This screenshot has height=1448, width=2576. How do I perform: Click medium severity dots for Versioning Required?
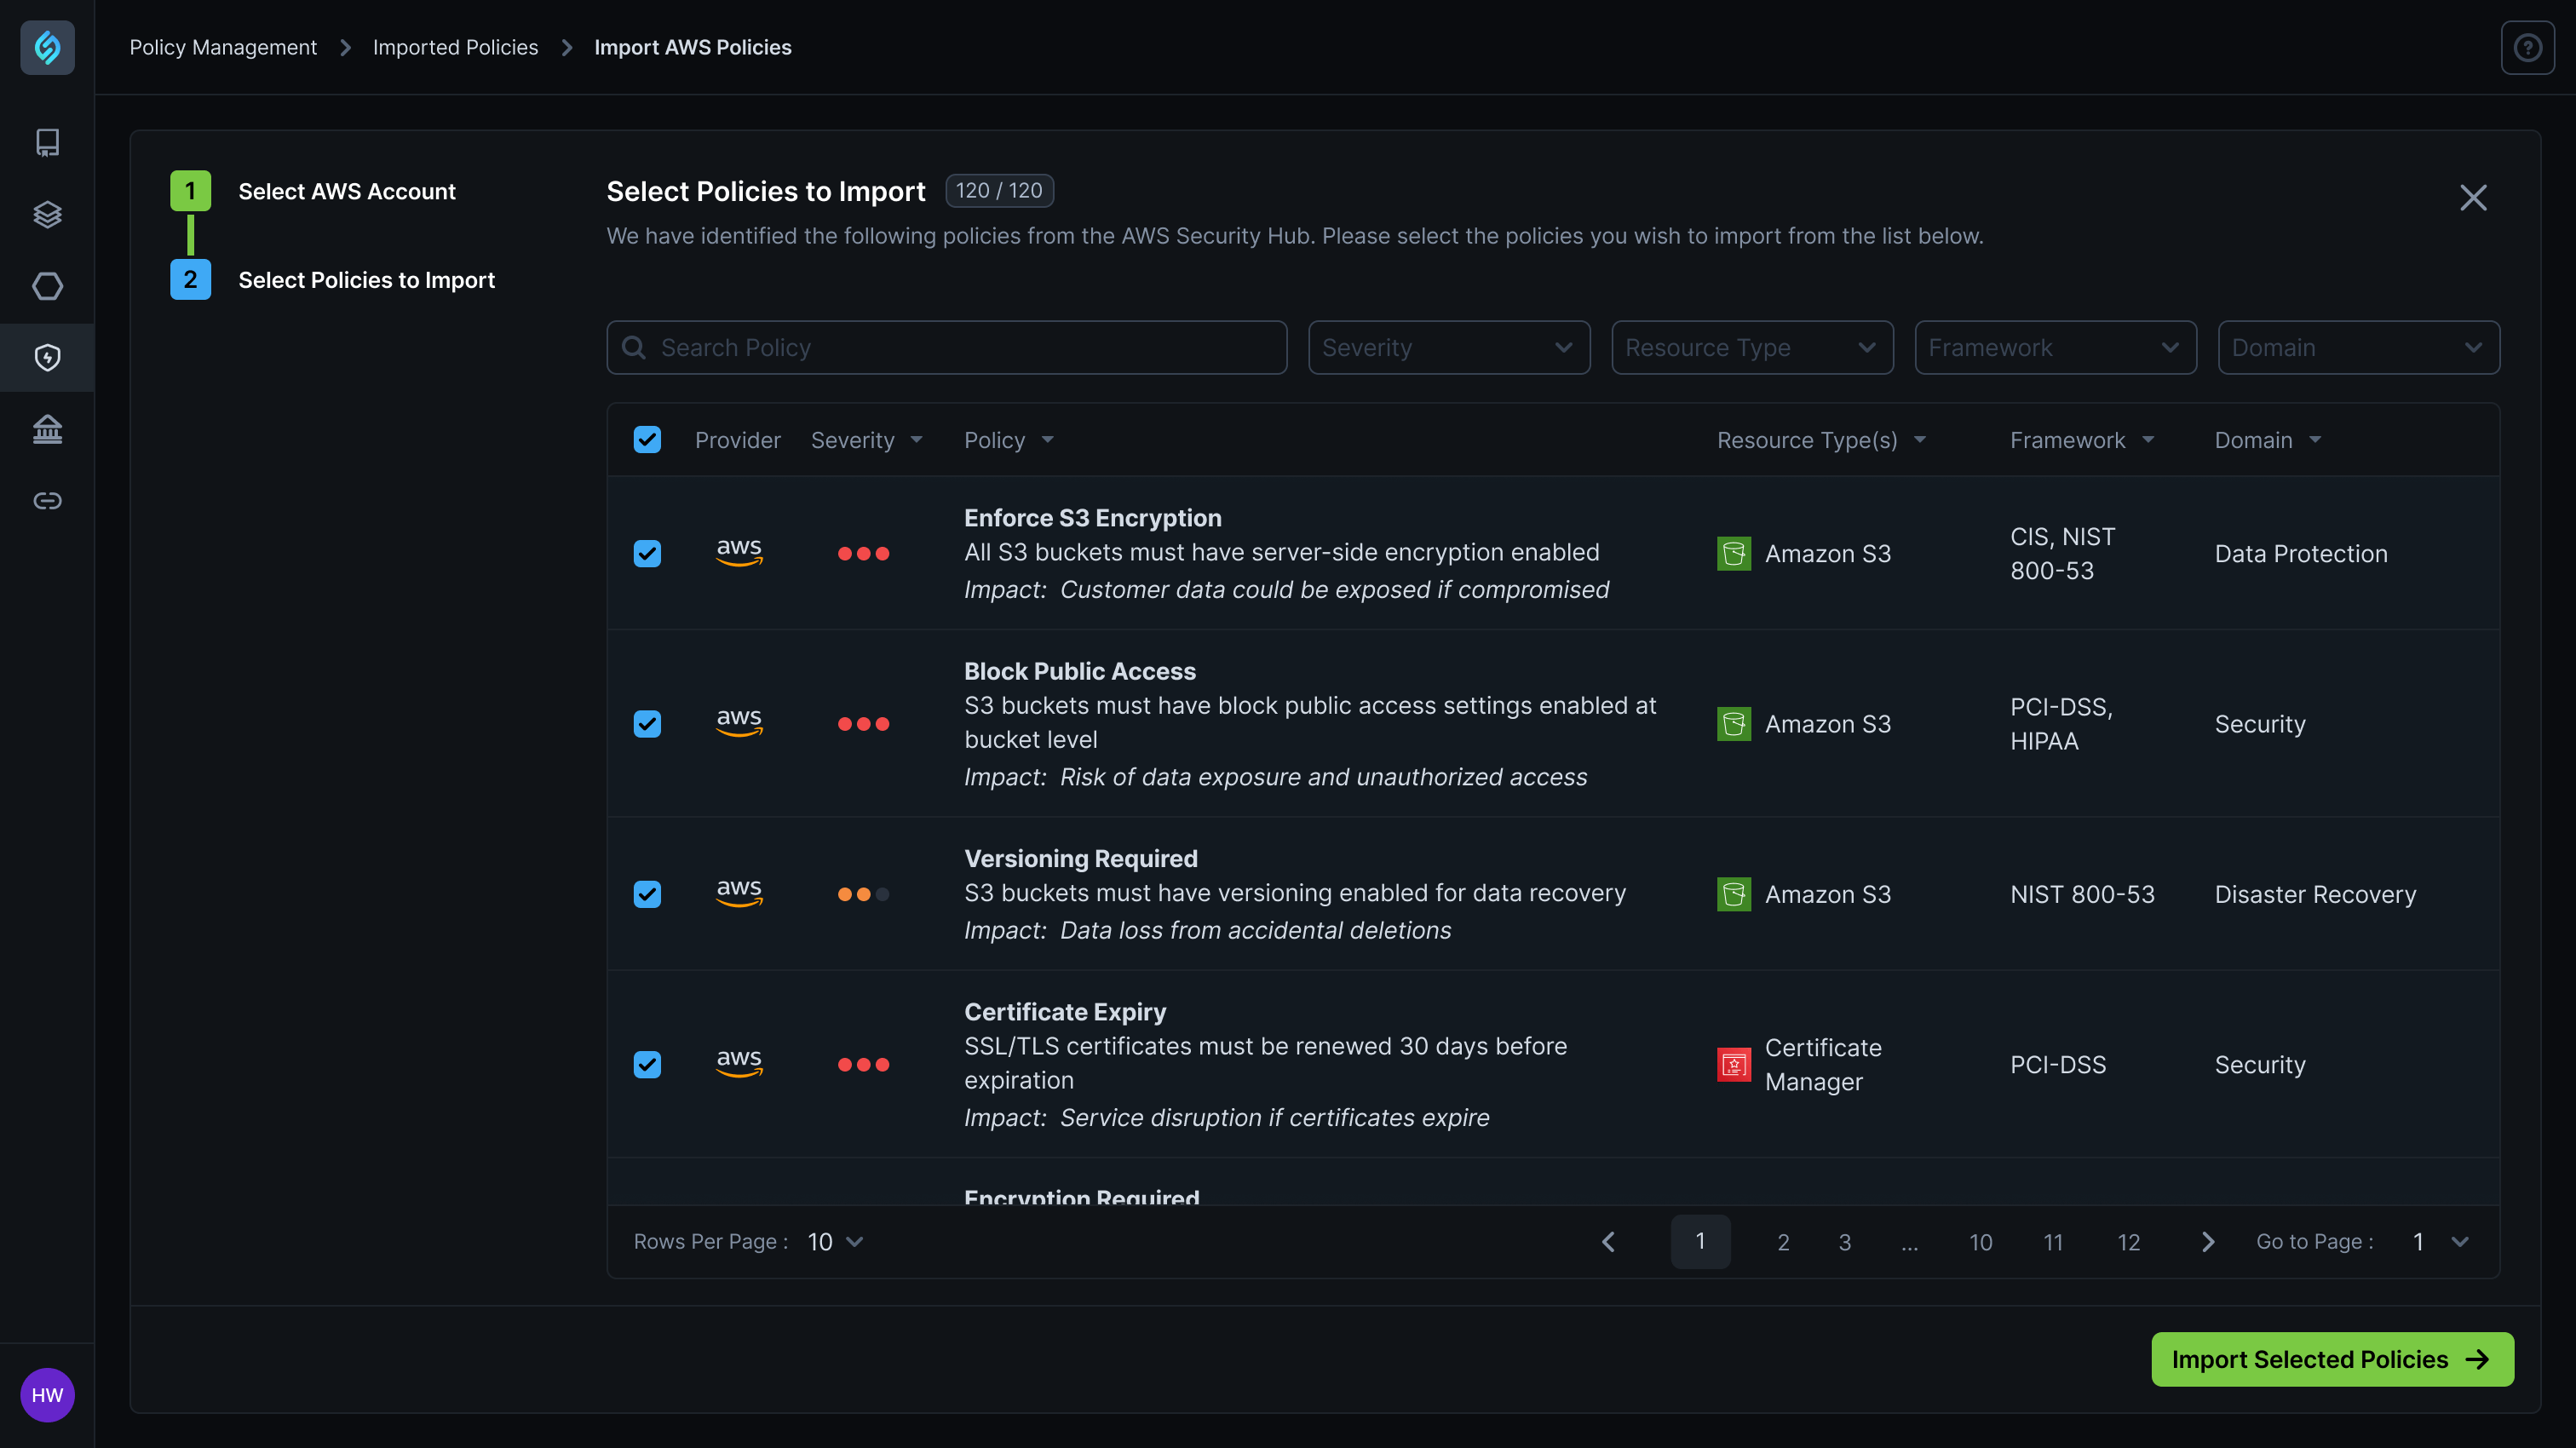click(863, 894)
